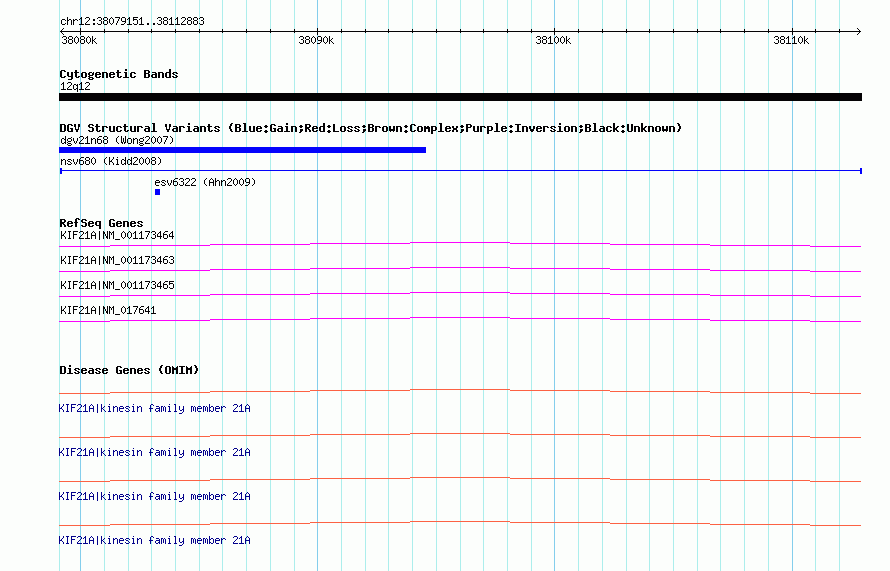Click the small blue esv6322 variant square
Viewport: 890px width, 571px height.
coord(158,192)
